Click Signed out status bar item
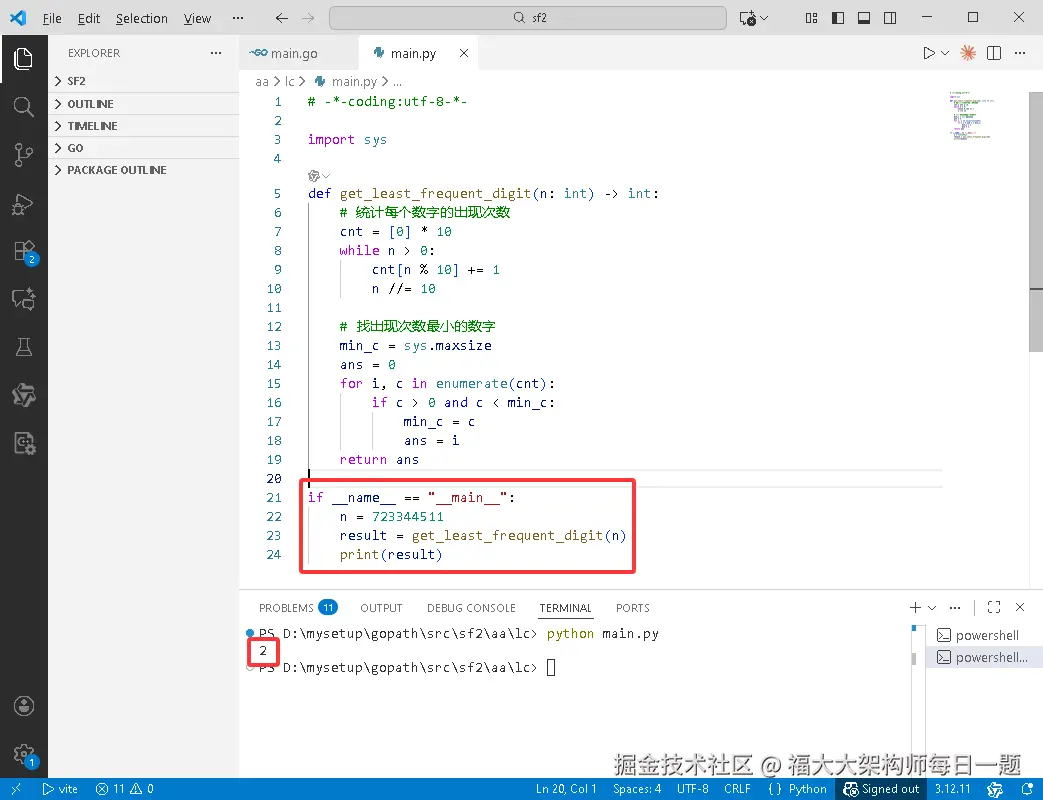 pos(881,789)
